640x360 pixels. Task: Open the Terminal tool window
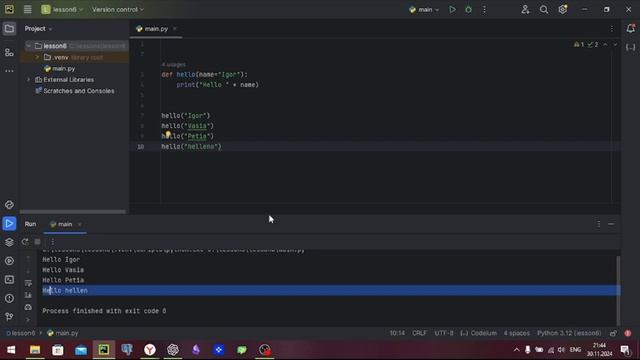coord(9,280)
